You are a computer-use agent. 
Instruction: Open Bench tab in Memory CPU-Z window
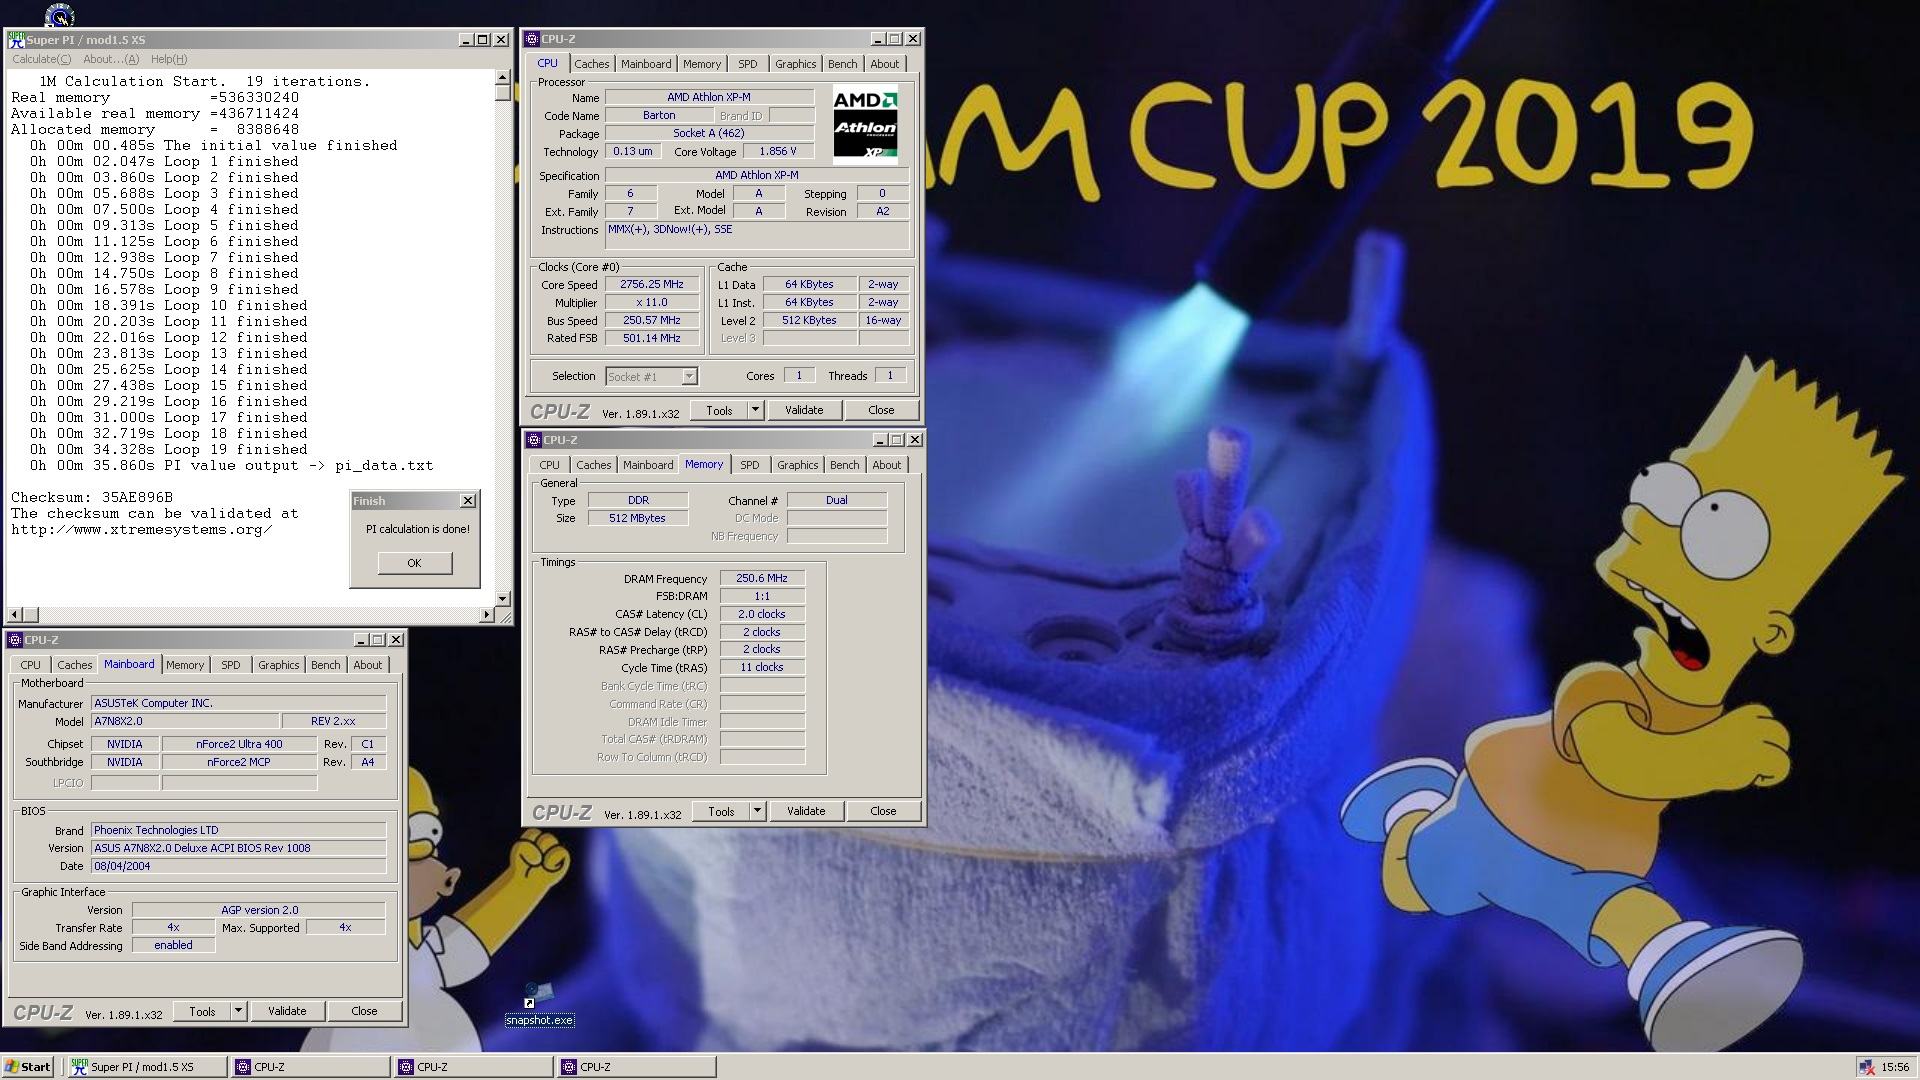click(x=844, y=465)
